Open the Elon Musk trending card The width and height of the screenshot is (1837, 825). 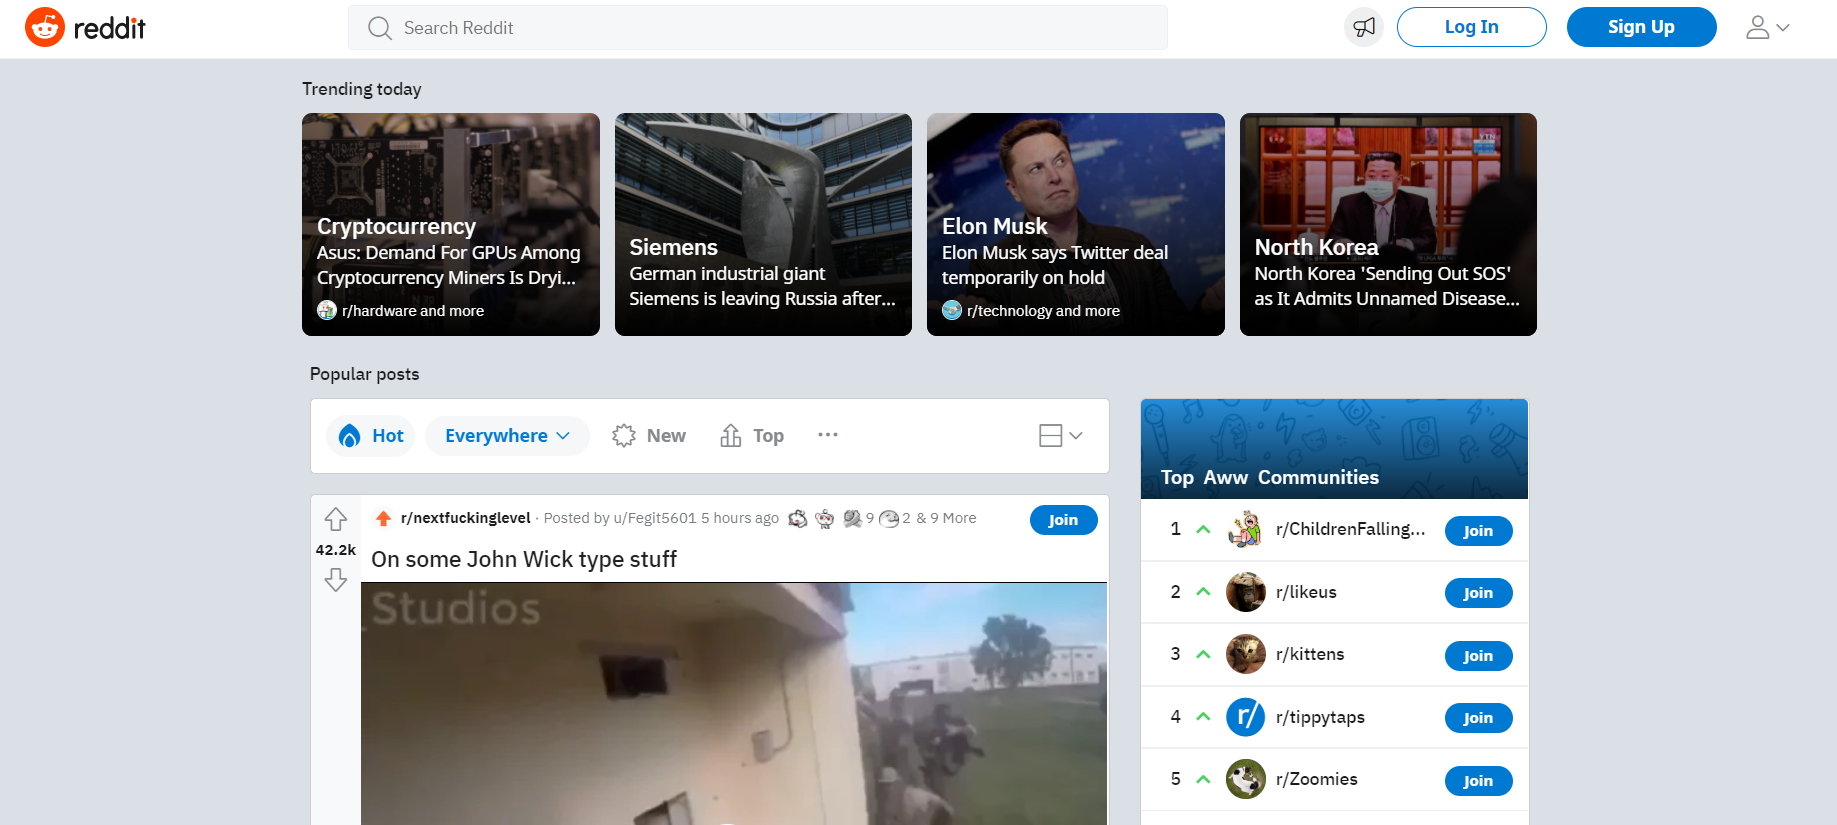tap(1076, 224)
